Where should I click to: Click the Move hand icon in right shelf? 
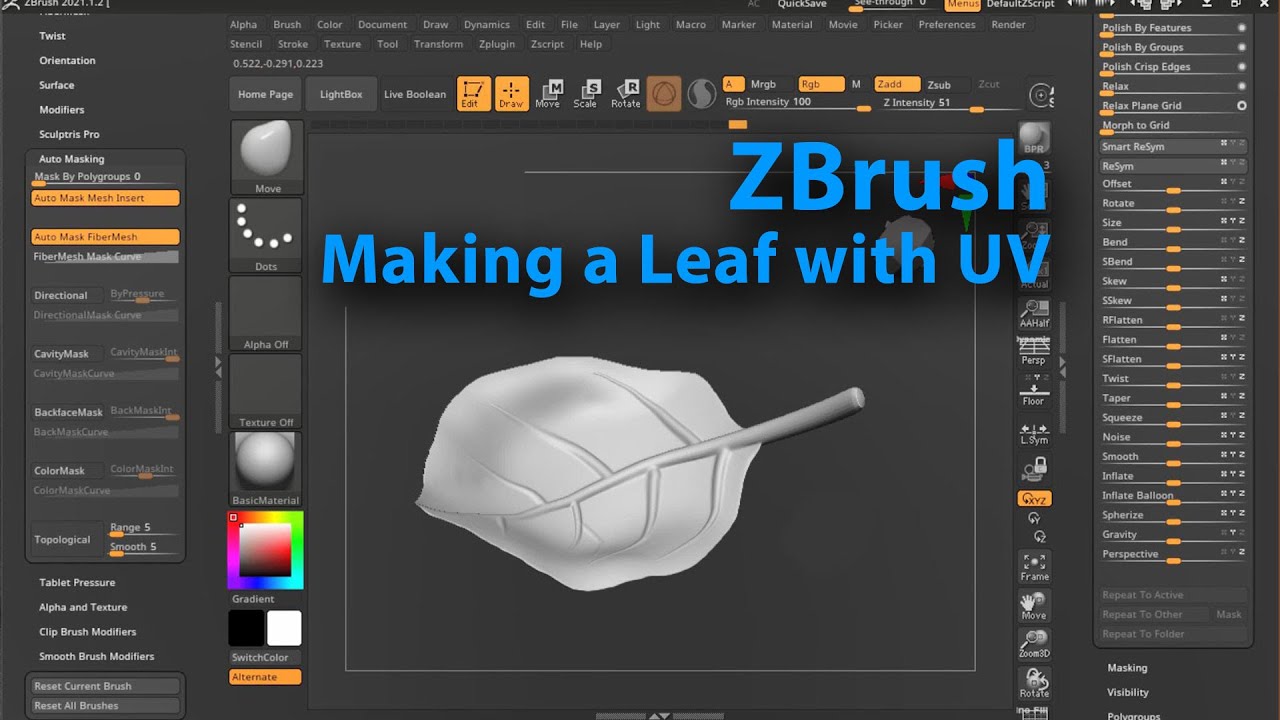click(1034, 606)
